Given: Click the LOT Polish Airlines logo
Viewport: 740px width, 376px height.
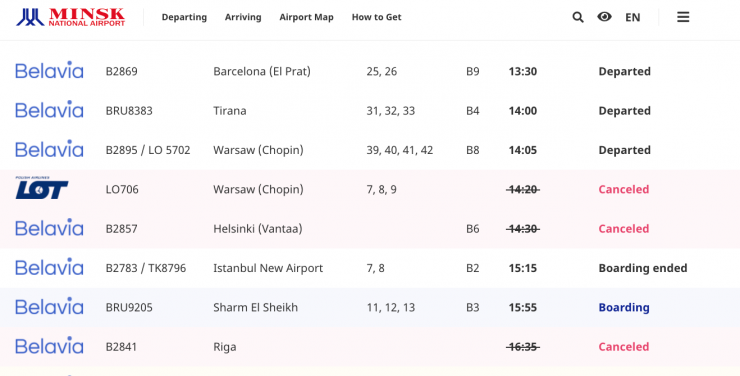Looking at the screenshot, I should pos(42,188).
